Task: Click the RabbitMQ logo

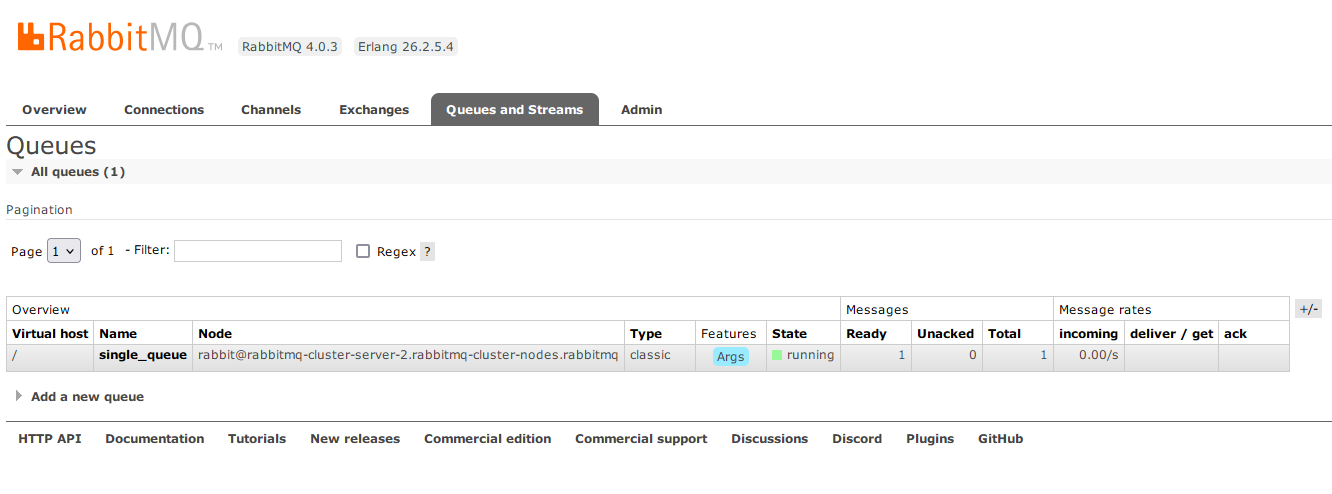Action: point(120,38)
